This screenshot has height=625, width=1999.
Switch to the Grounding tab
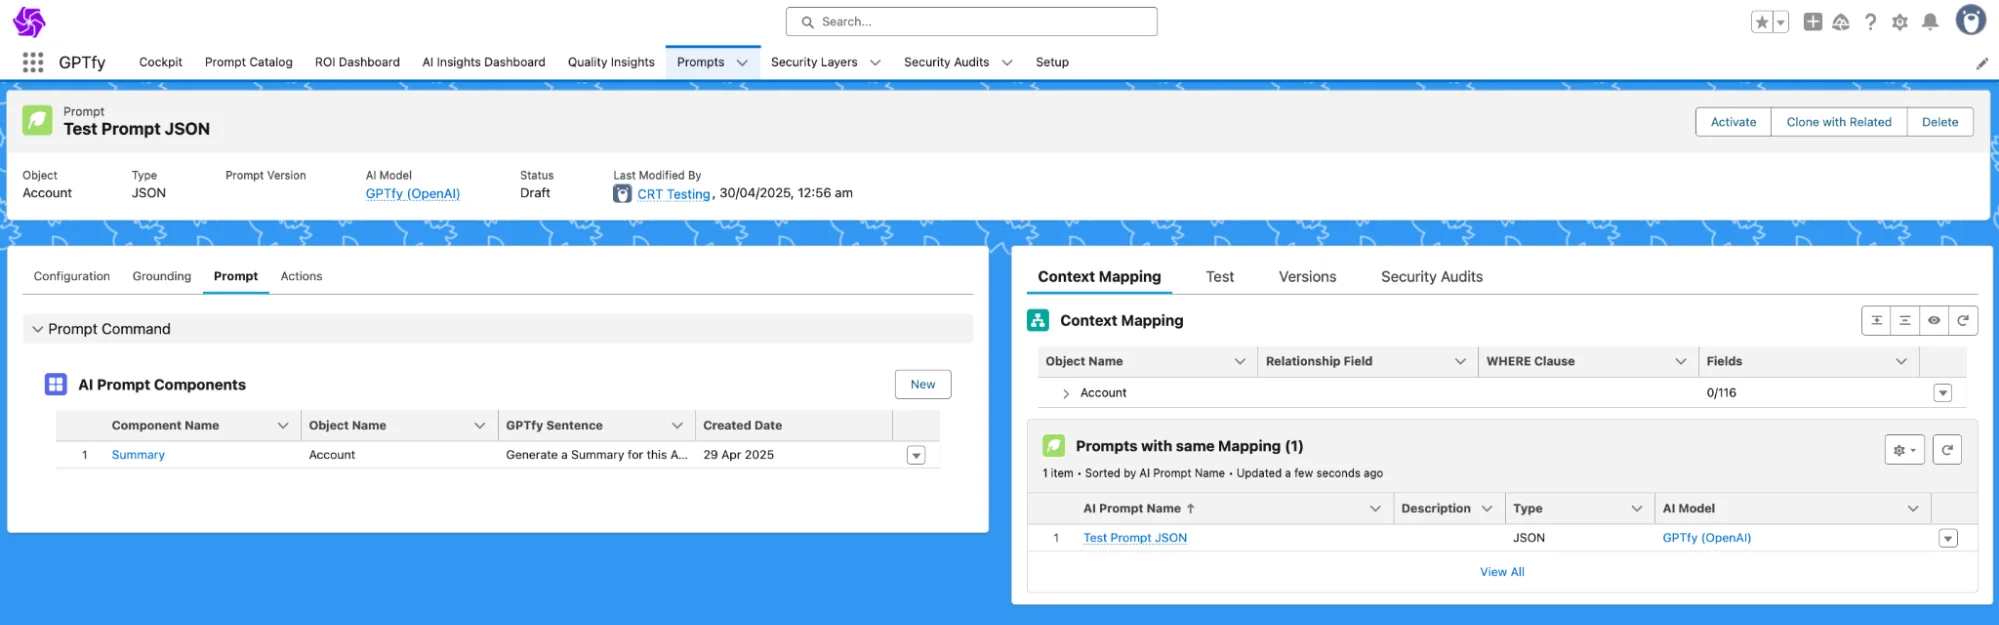coord(162,276)
